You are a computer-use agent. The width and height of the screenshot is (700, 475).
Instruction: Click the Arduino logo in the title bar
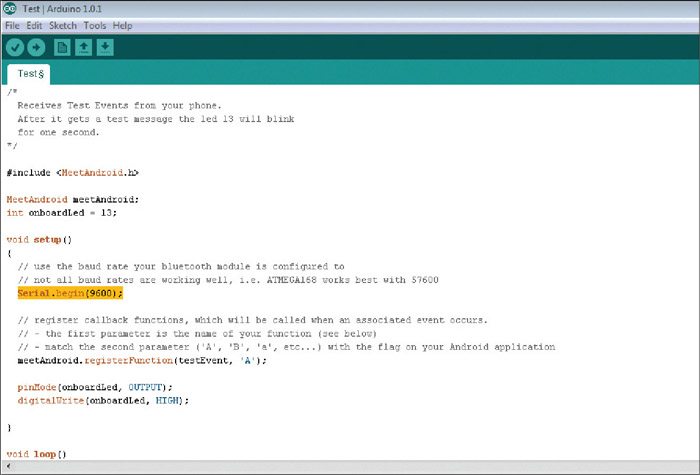click(x=9, y=8)
